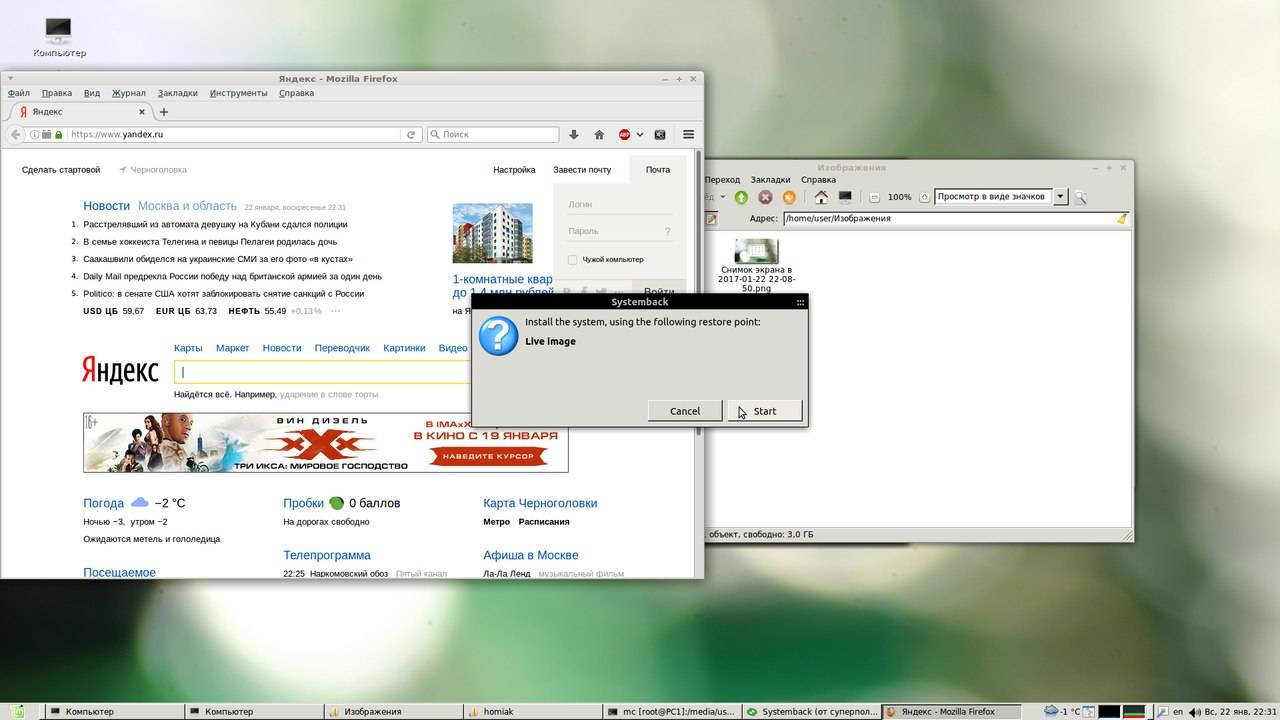Click the green Up arrow in file manager
The height and width of the screenshot is (720, 1280).
[x=741, y=197]
